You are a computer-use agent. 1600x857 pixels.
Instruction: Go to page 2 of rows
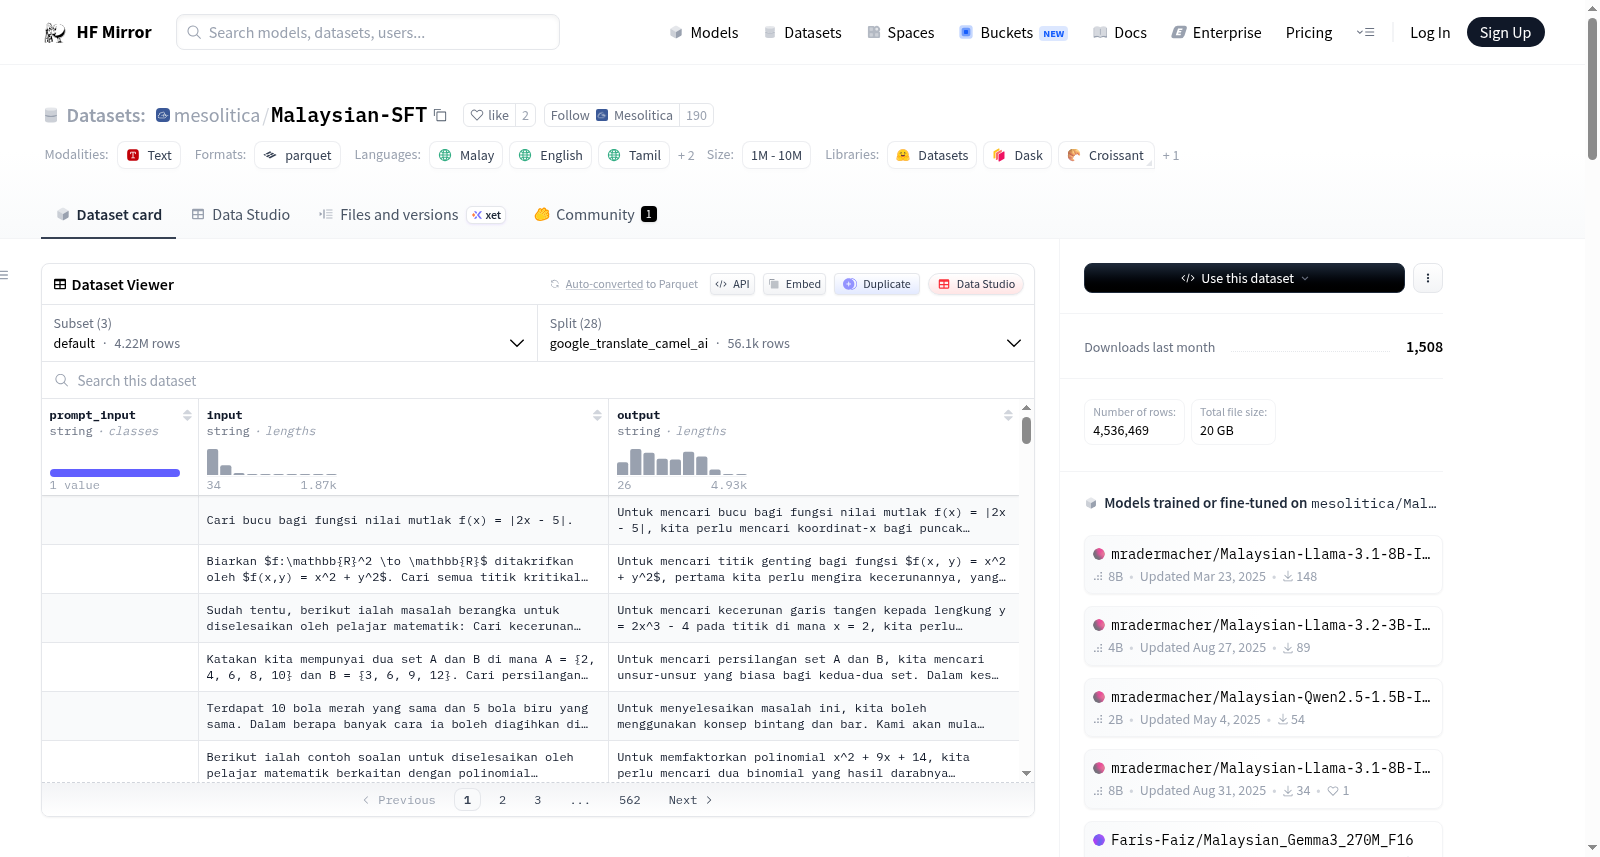pos(502,800)
